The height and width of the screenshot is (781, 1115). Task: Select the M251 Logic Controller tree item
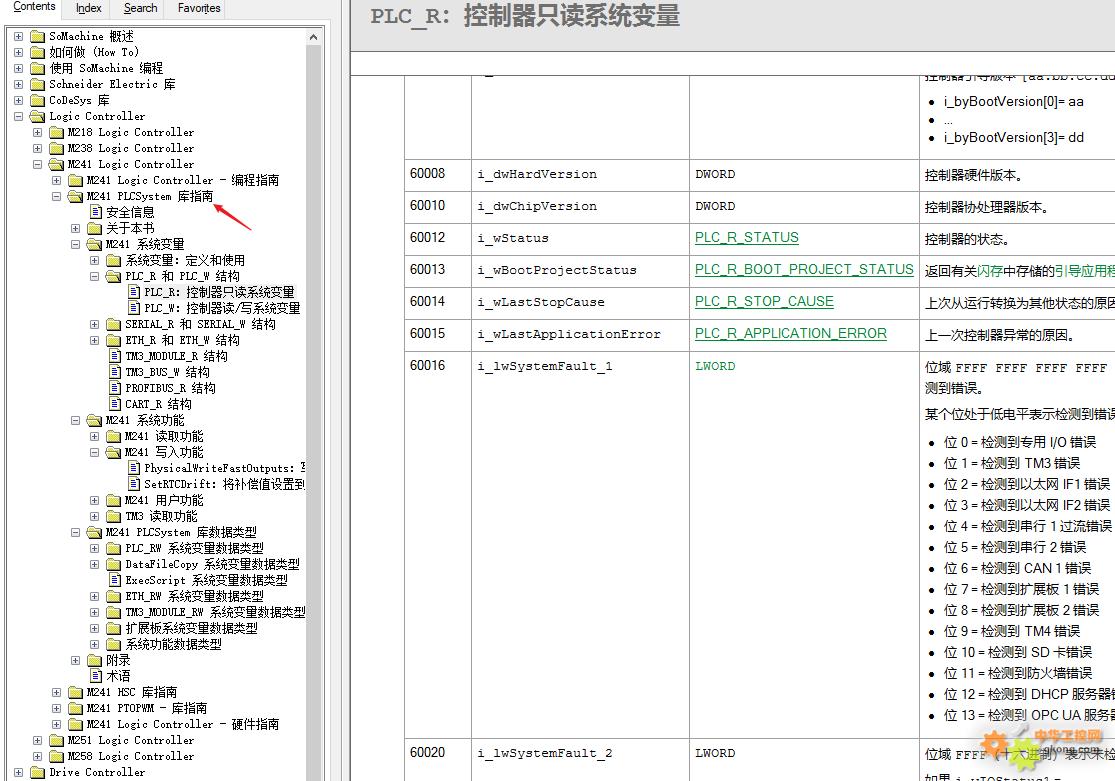point(130,740)
